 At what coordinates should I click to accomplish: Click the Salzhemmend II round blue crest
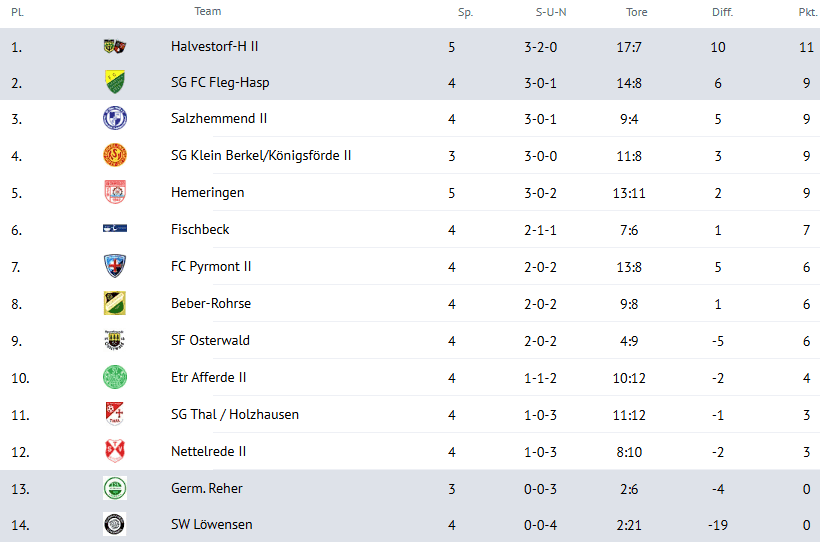(115, 118)
